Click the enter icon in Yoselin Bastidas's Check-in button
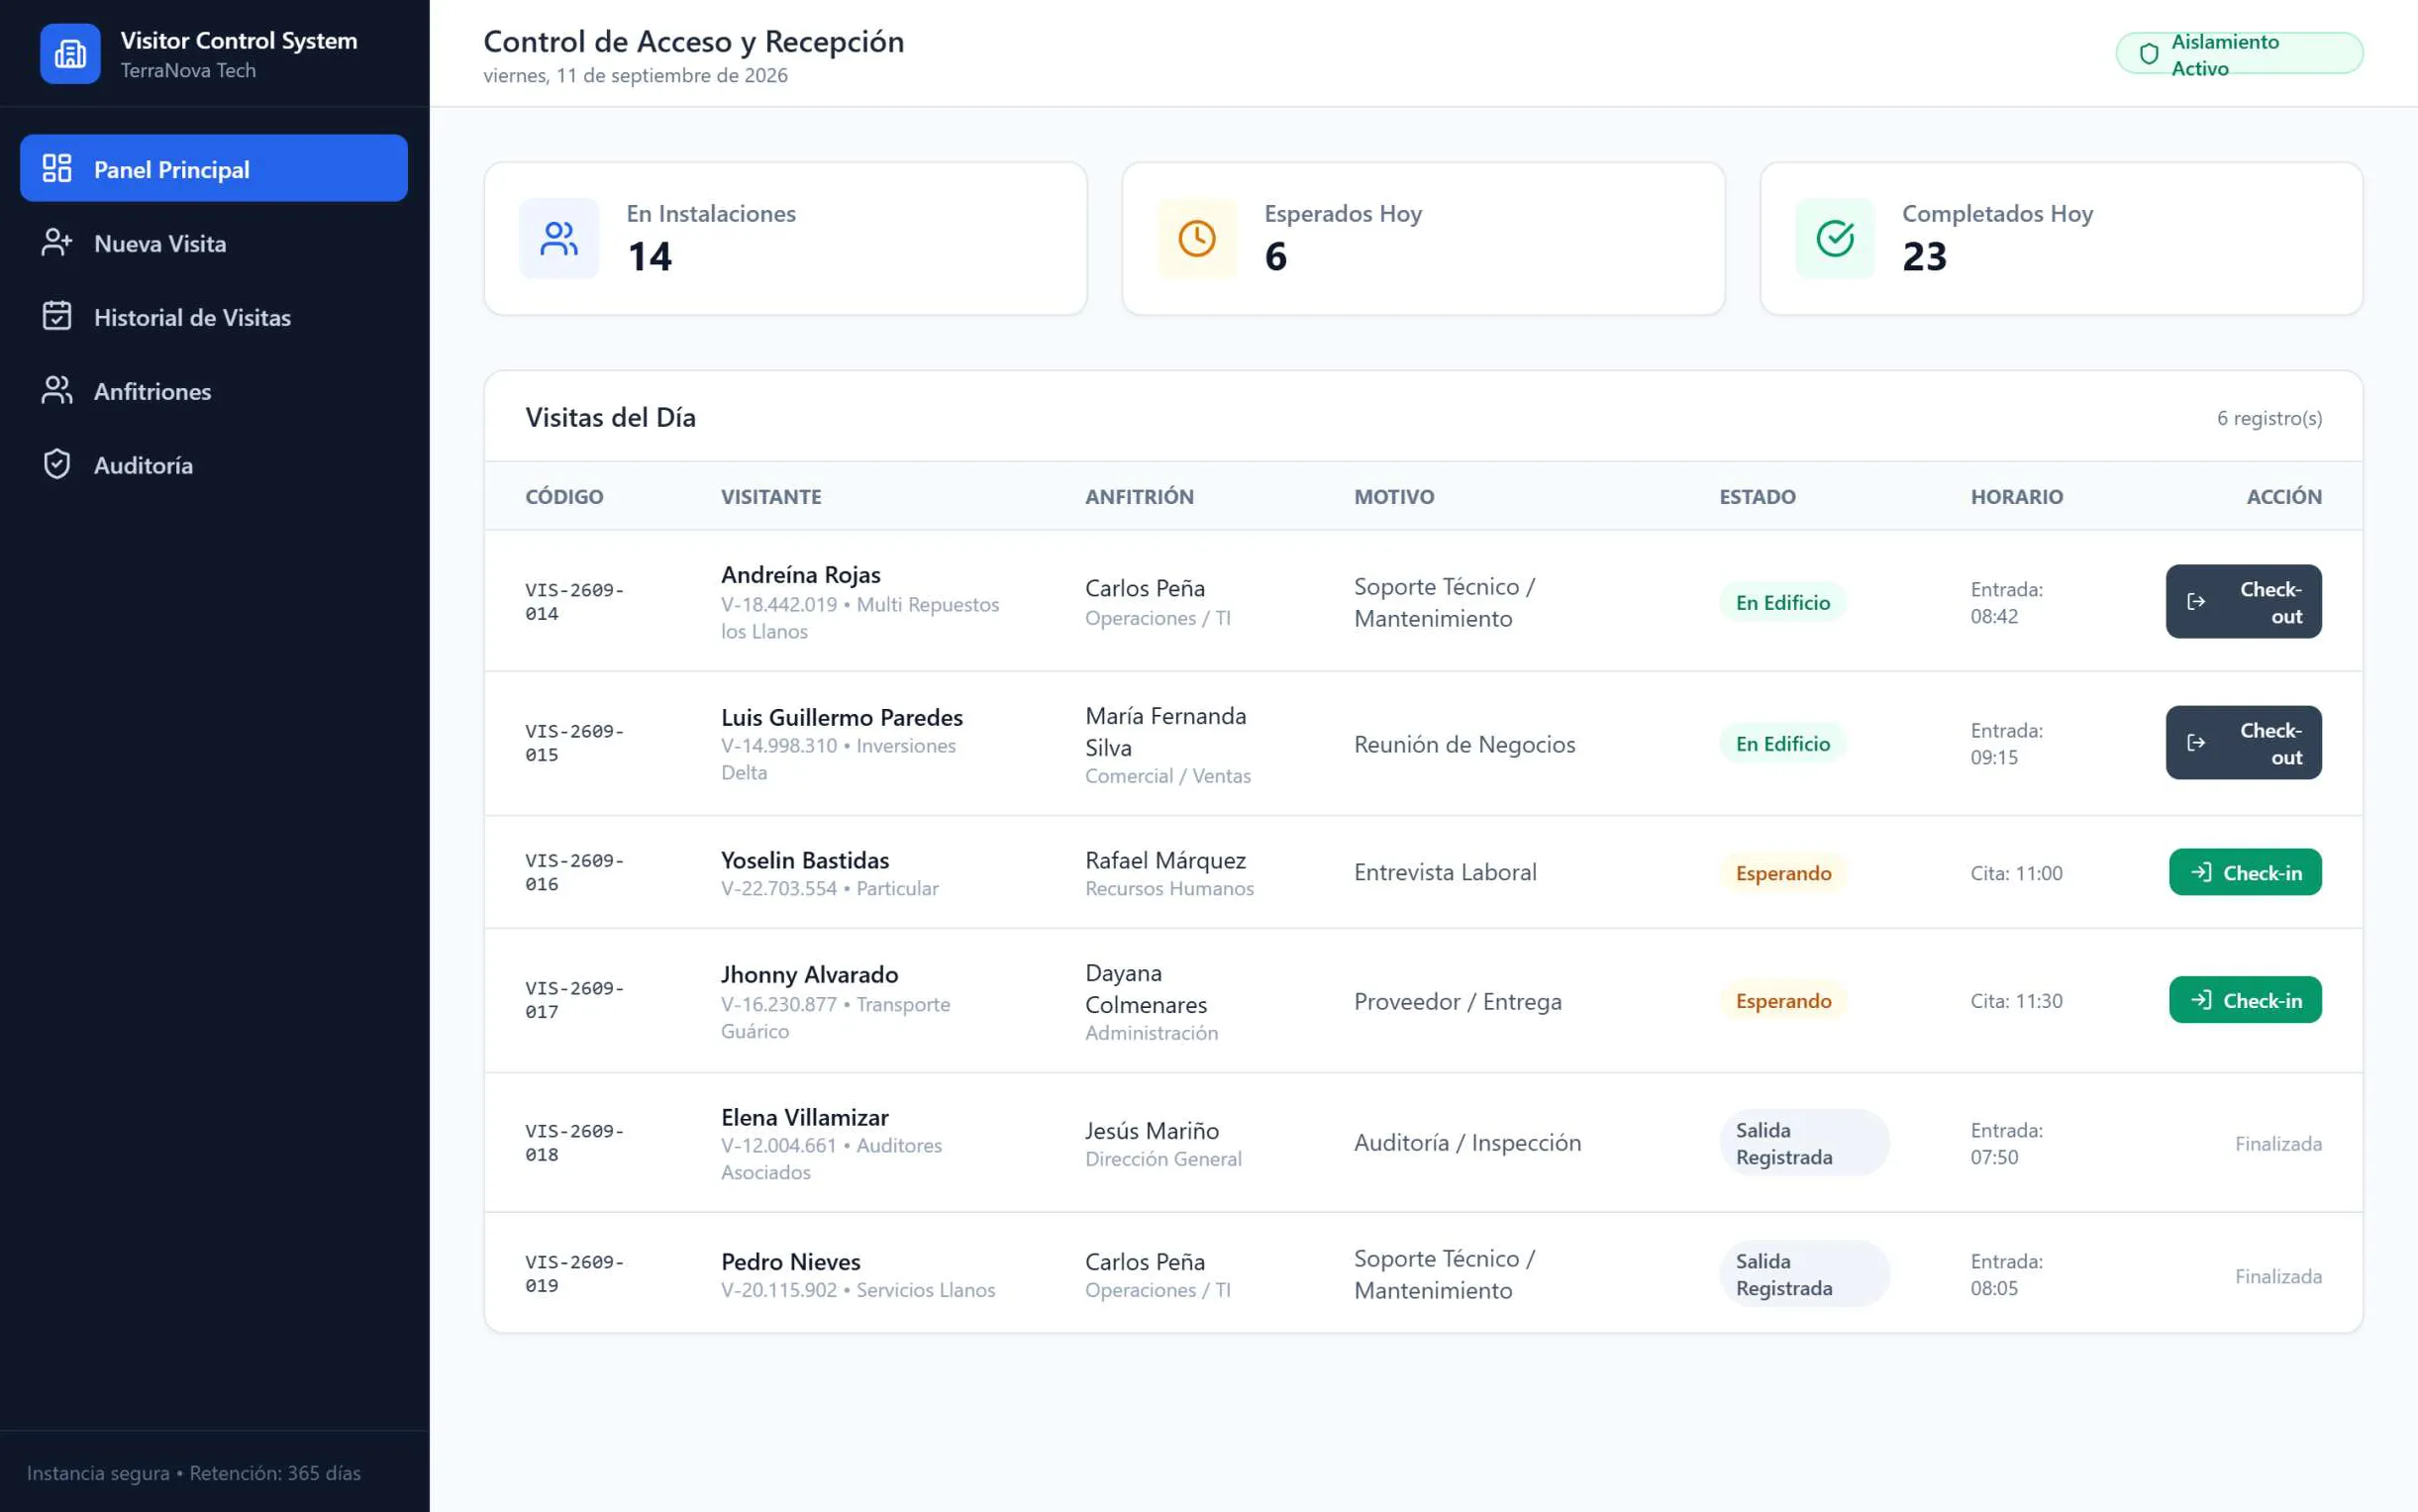Image resolution: width=2418 pixels, height=1512 pixels. click(x=2201, y=872)
